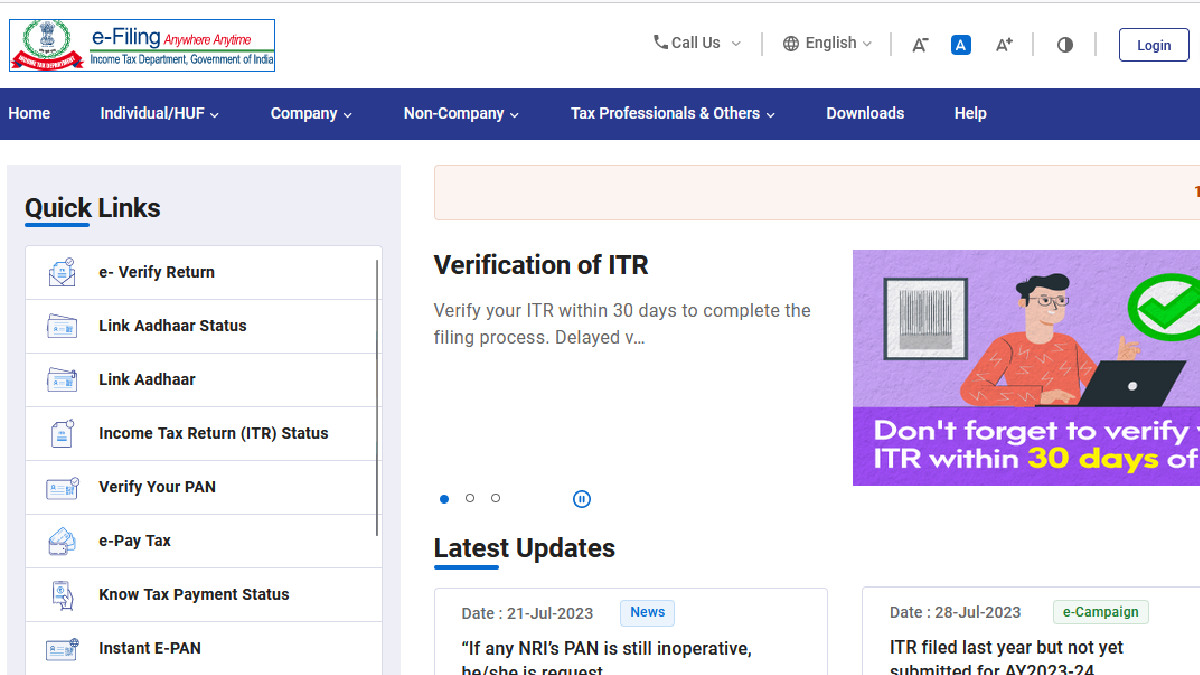The width and height of the screenshot is (1200, 675).
Task: Click the e-Filing Income Tax Department logo
Action: coord(140,44)
